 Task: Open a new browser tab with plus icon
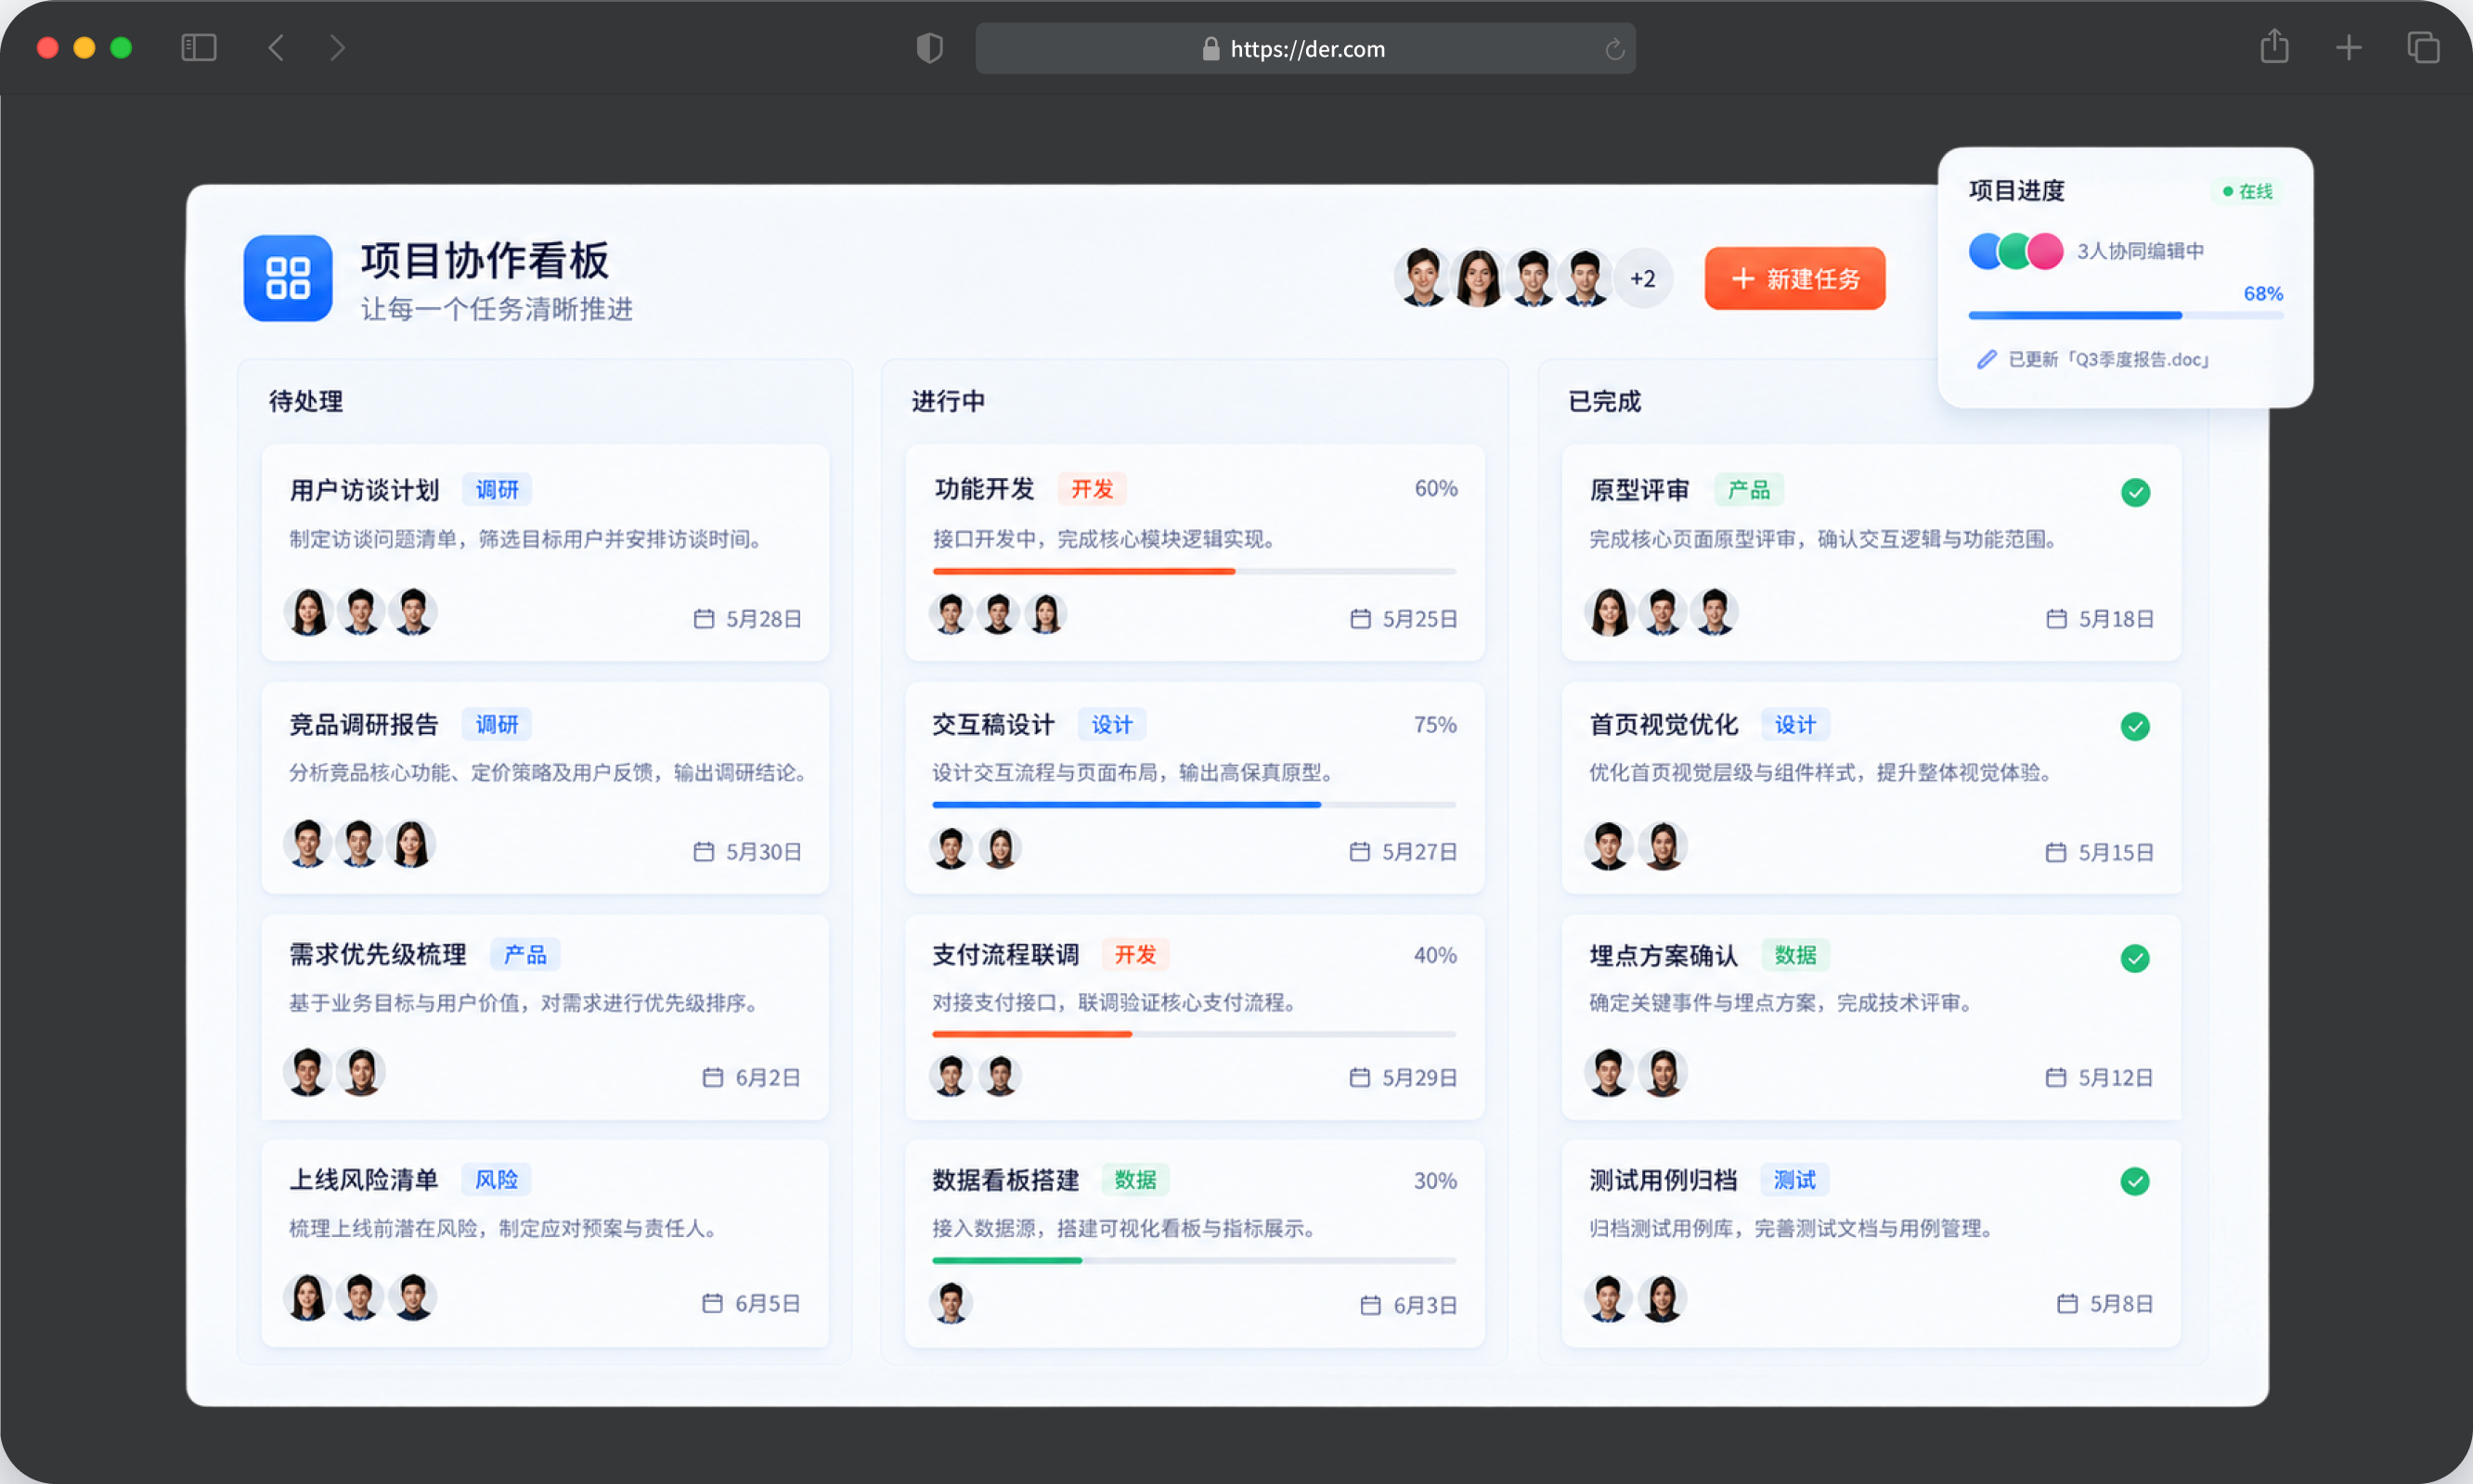tap(2349, 47)
